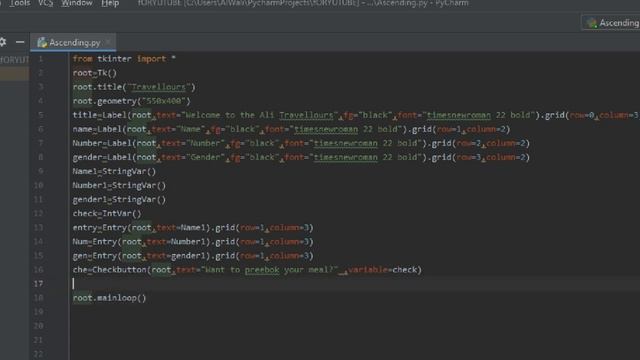The width and height of the screenshot is (640, 360).
Task: Select the FORYUT project root item
Action: coord(14,60)
